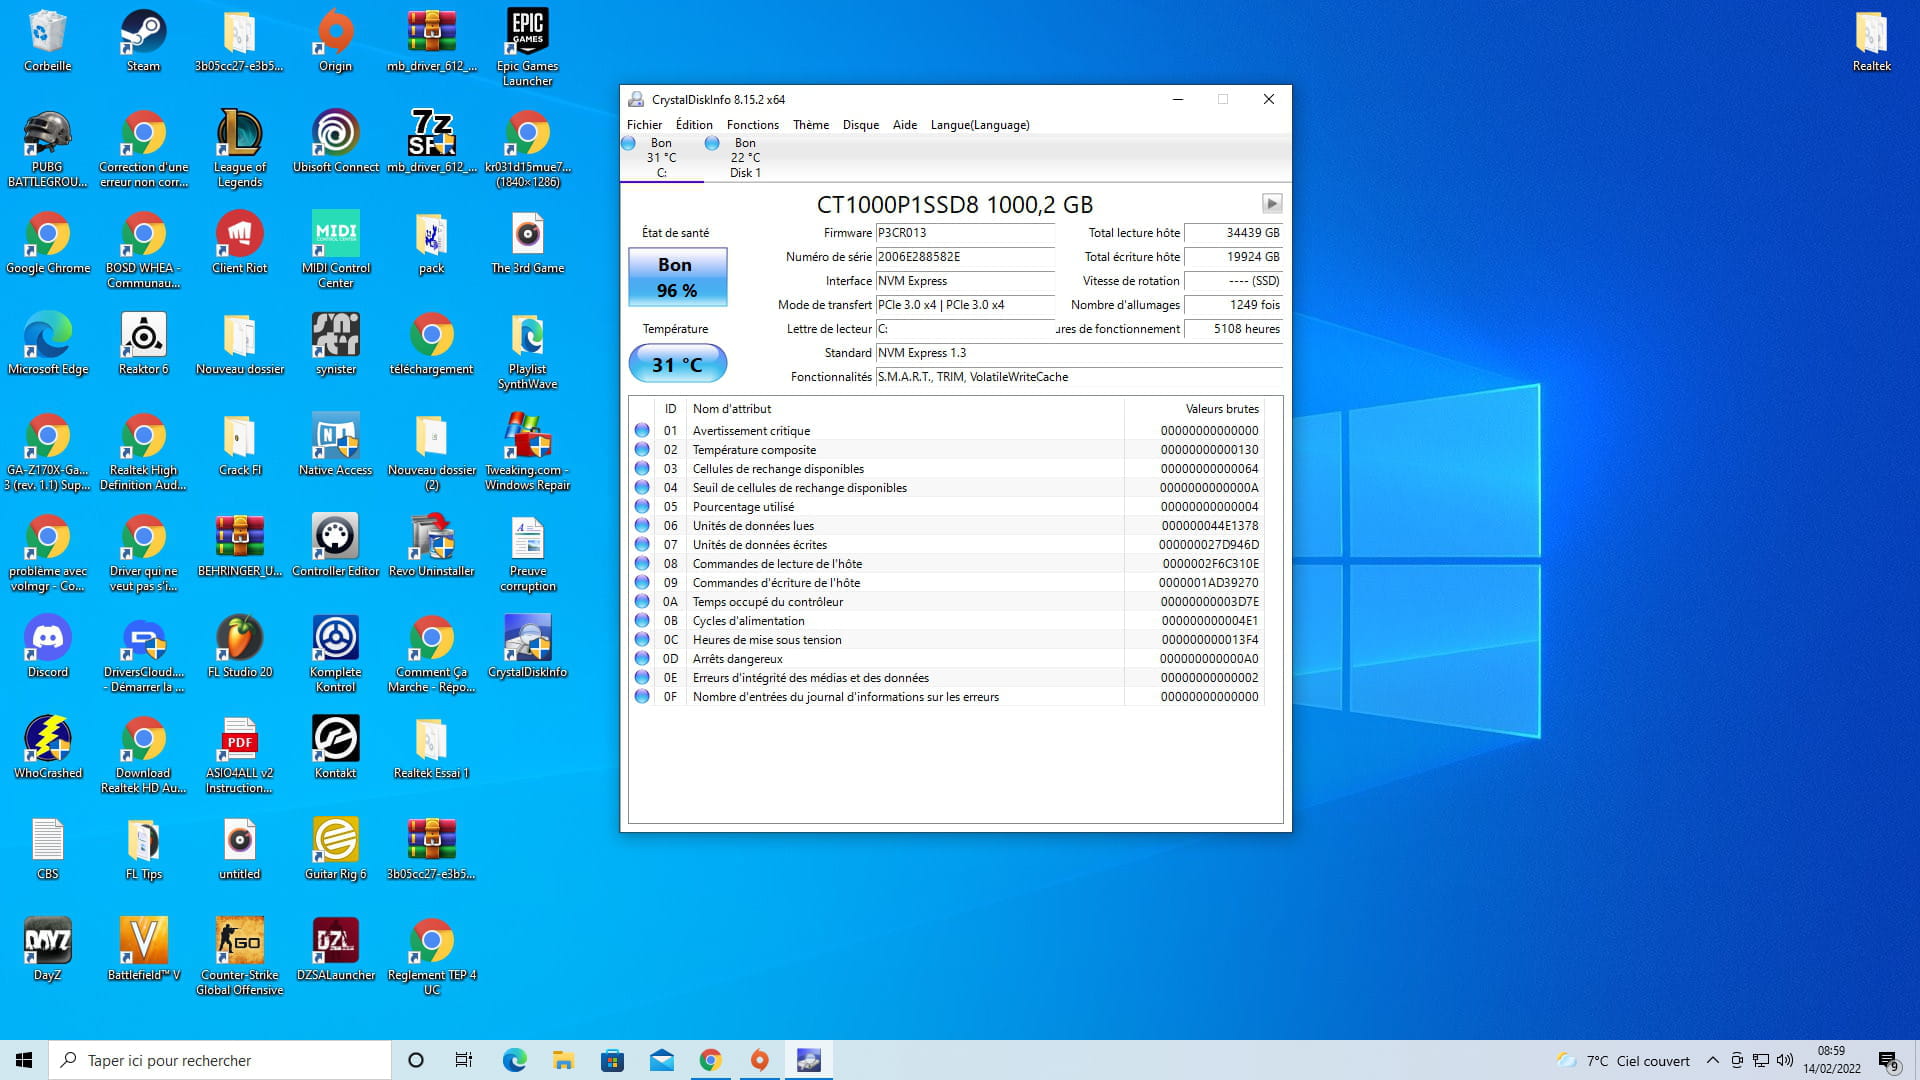The image size is (1920, 1080).
Task: Launch Counter-Strike Global Offensive icon
Action: (239, 957)
